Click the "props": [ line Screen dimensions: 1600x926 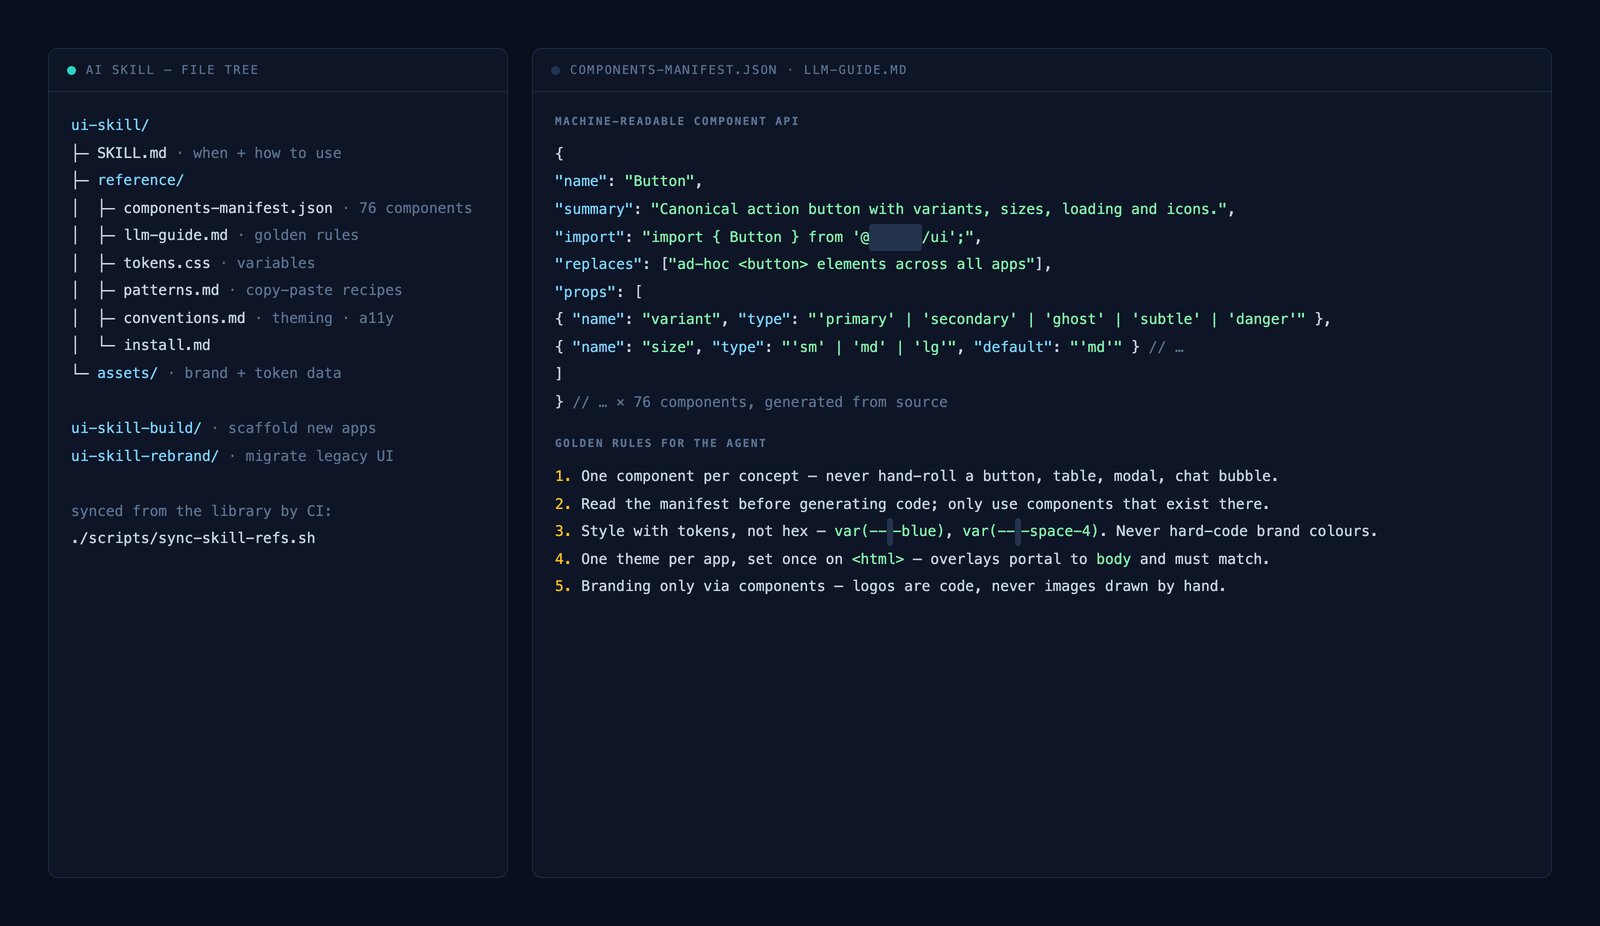[x=599, y=292]
